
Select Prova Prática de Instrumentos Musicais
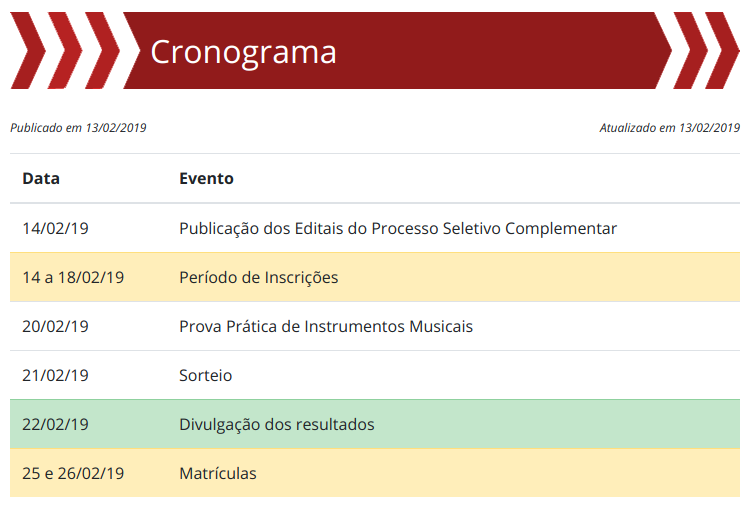[326, 326]
